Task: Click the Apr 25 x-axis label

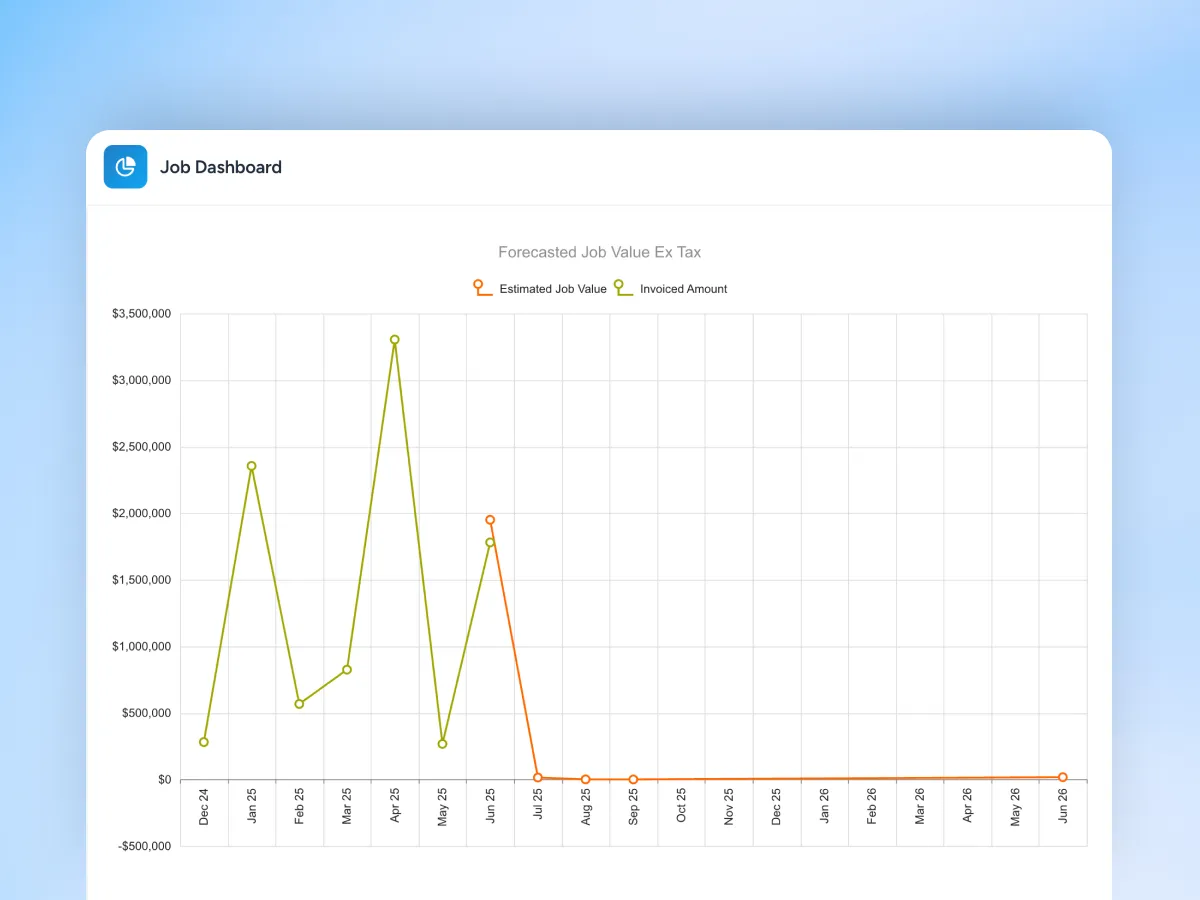Action: [x=395, y=807]
